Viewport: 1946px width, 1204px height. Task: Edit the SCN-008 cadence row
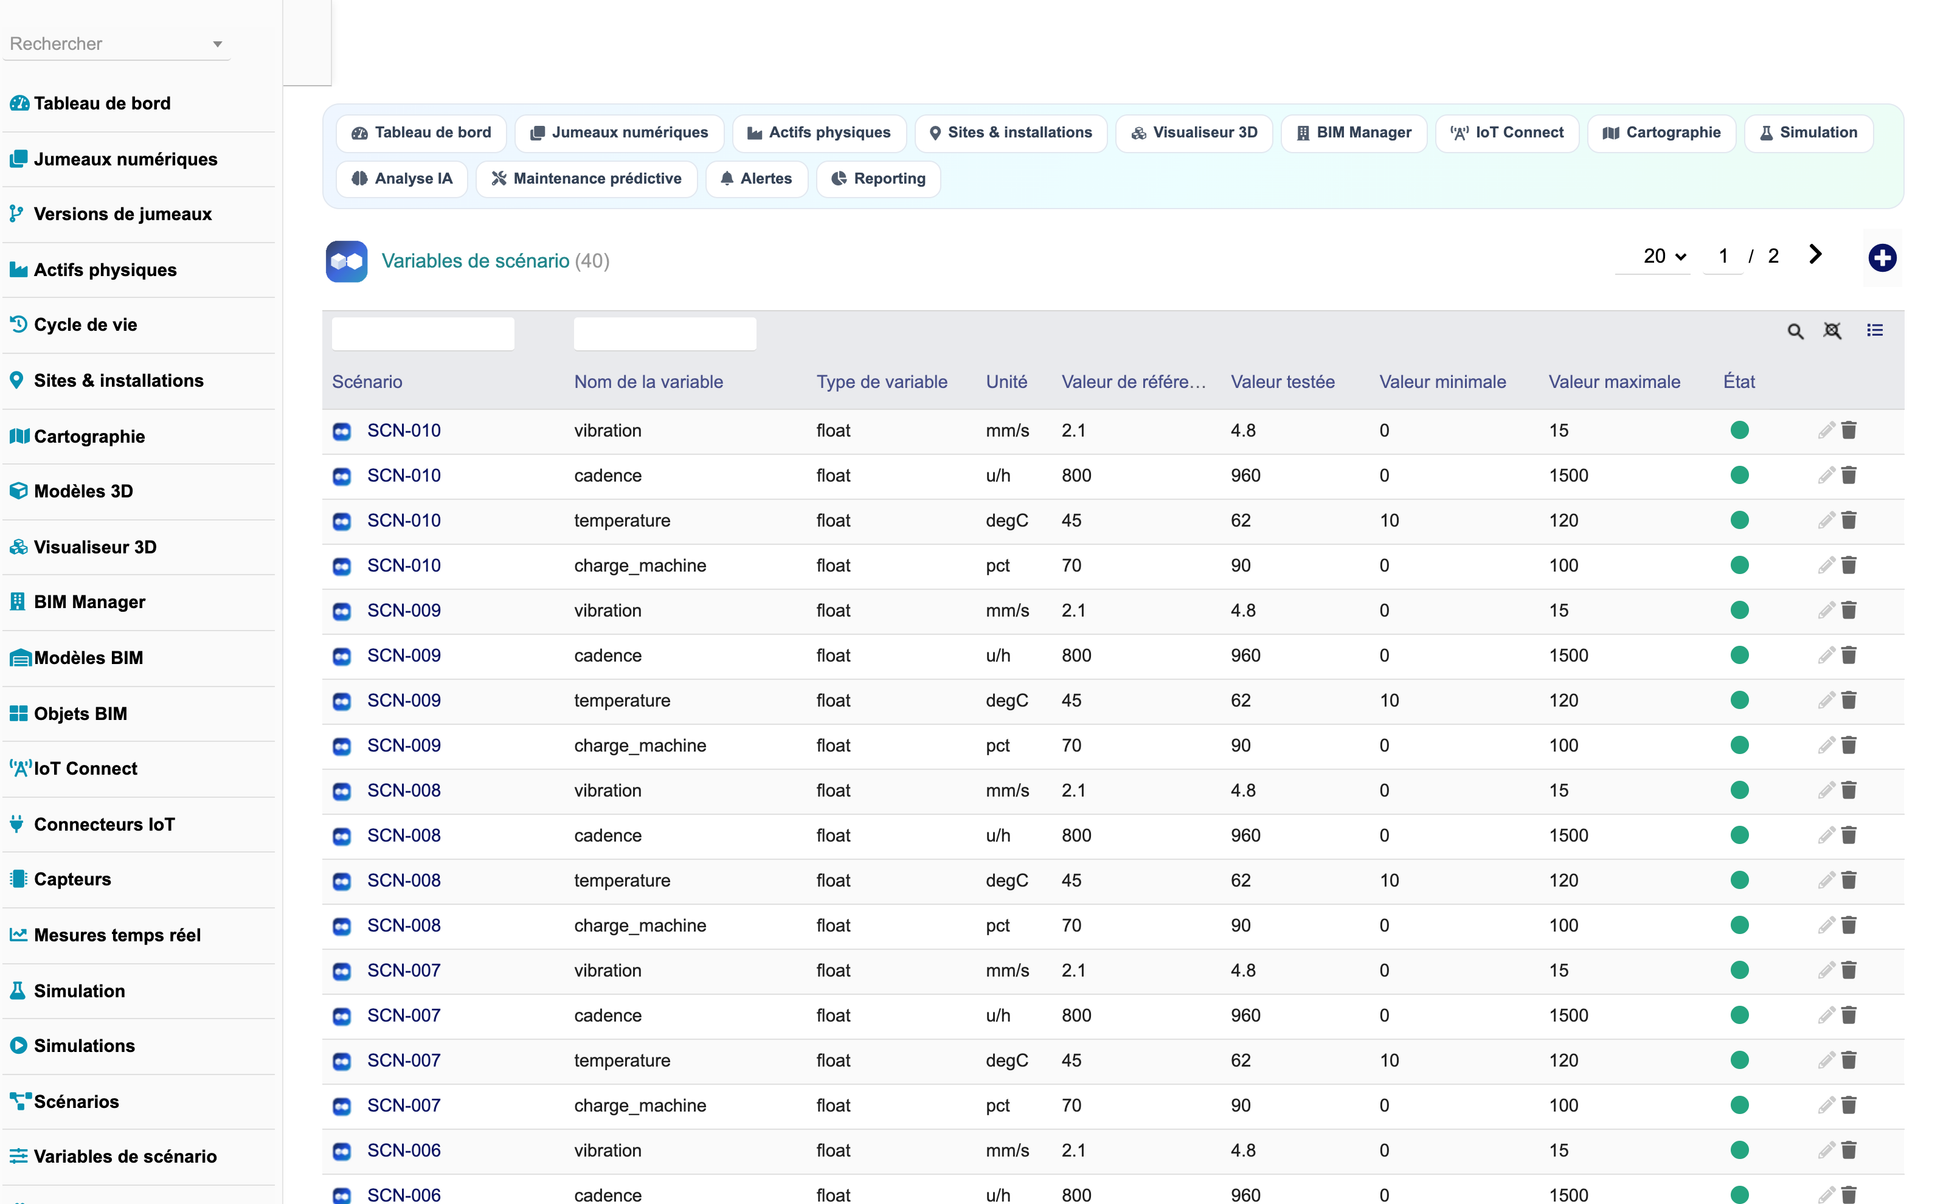tap(1826, 835)
